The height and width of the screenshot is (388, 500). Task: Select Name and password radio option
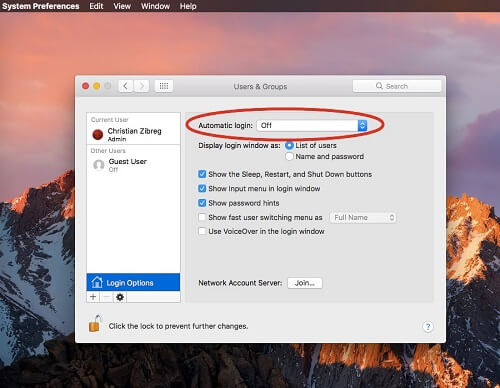click(x=289, y=156)
